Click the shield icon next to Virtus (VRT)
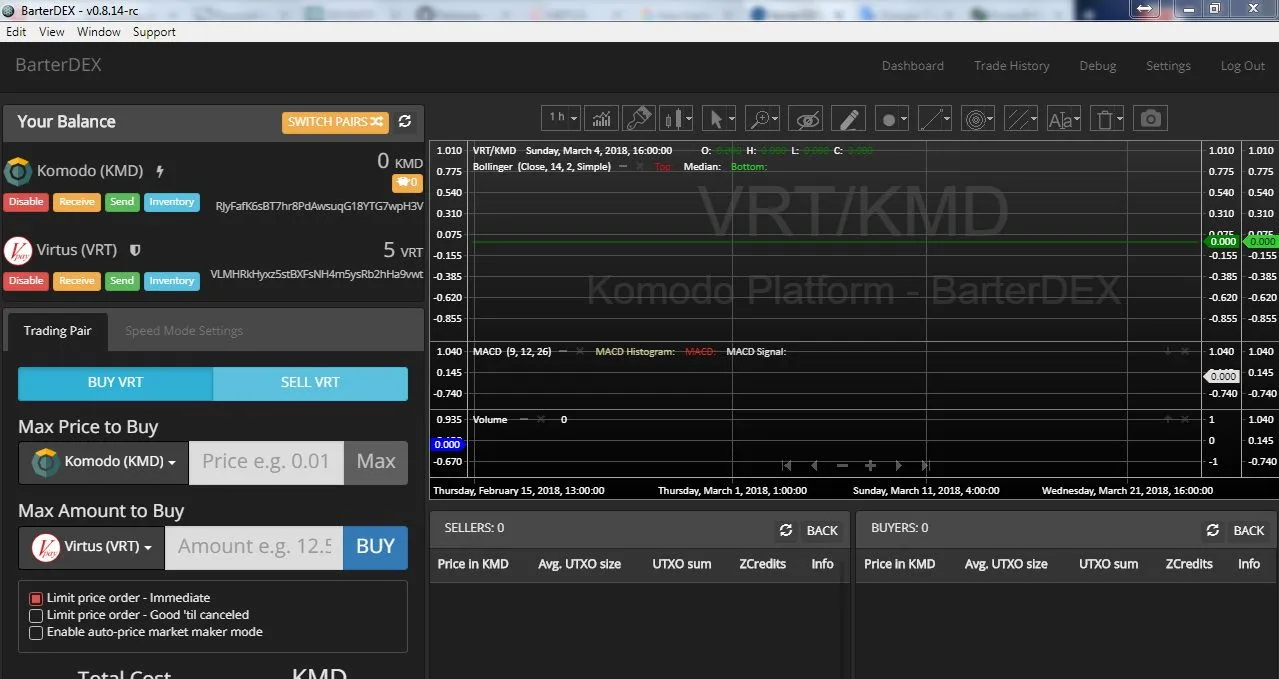 click(135, 250)
